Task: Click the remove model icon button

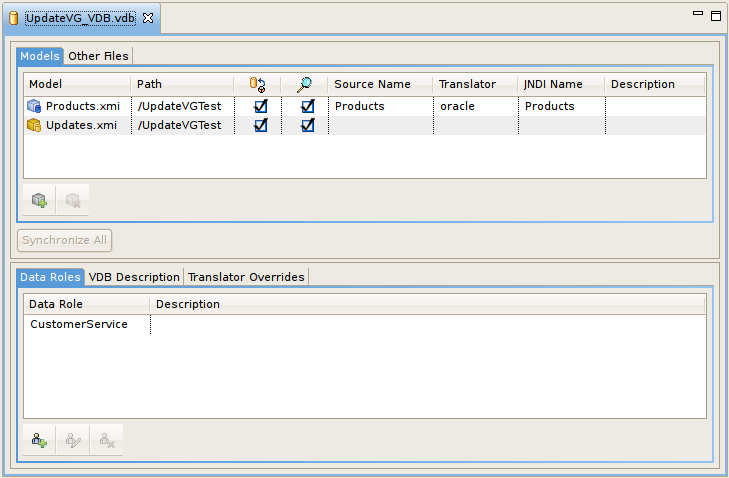Action: click(73, 200)
